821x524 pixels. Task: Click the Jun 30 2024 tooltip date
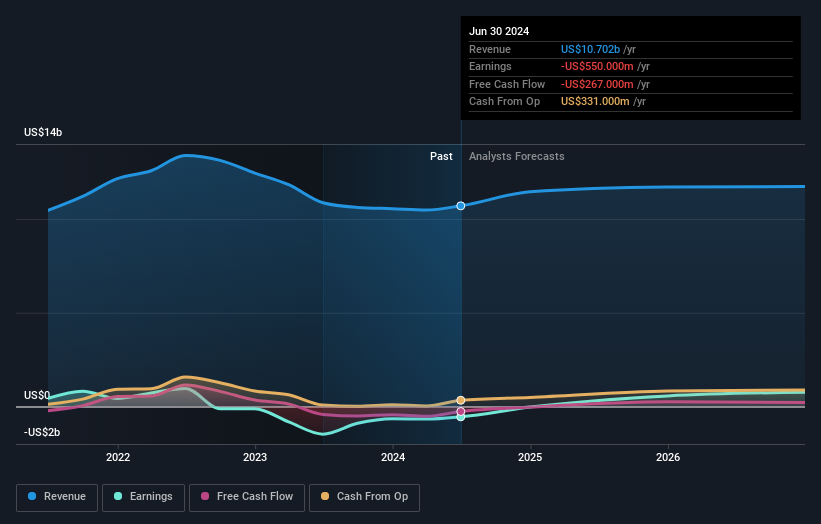coord(499,31)
